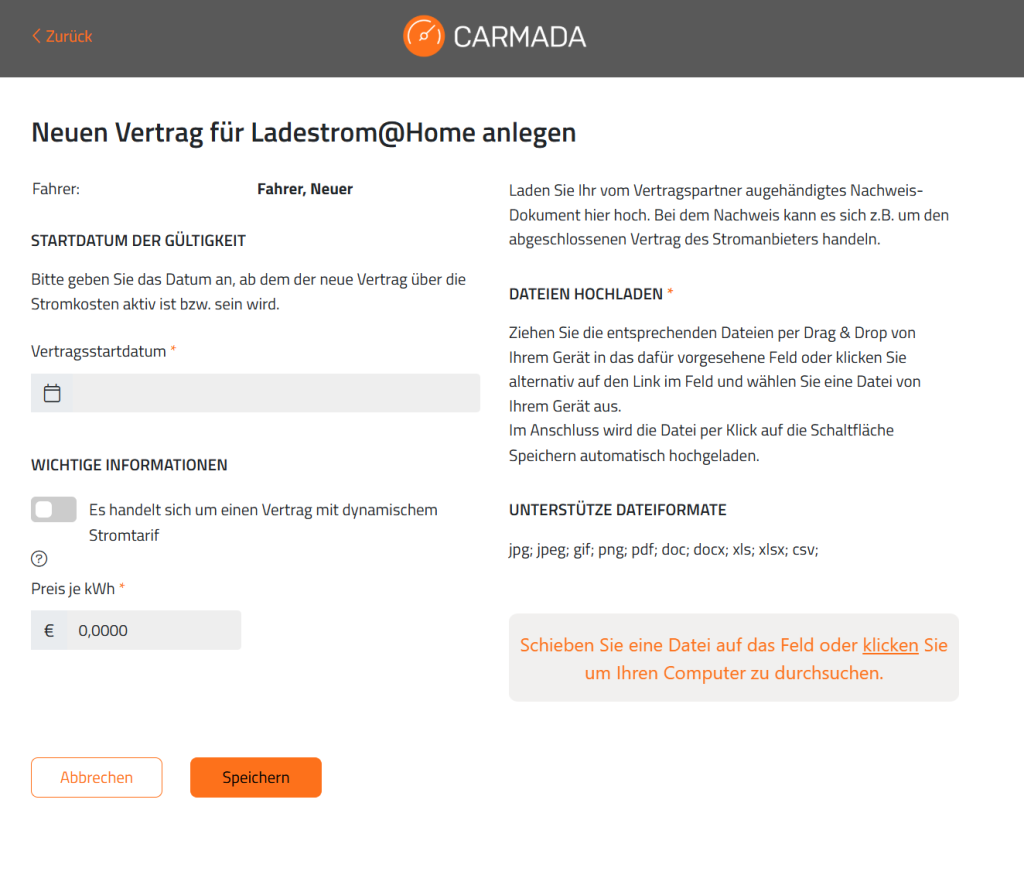Viewport: 1024px width, 885px height.
Task: Toggle the dynamic Stromtarif switch
Action: [54, 509]
